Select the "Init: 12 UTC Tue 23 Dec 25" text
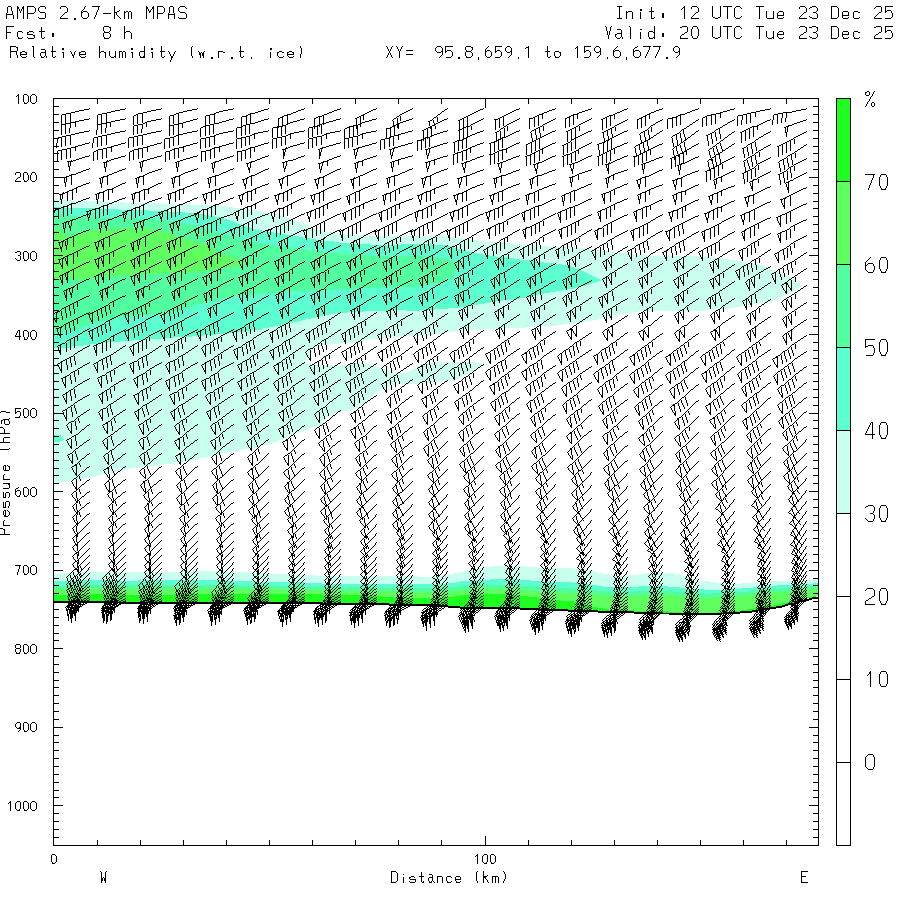 [754, 13]
